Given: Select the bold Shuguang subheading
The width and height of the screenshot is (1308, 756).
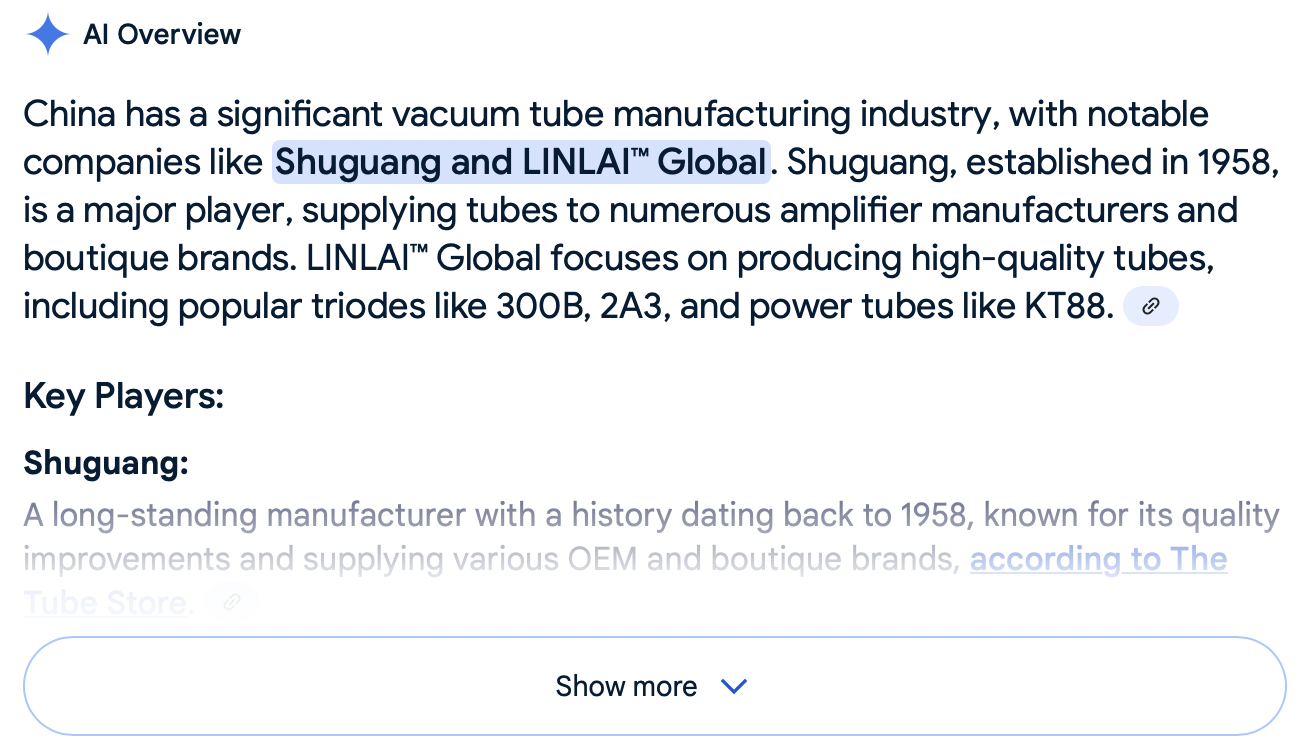Looking at the screenshot, I should [x=106, y=463].
